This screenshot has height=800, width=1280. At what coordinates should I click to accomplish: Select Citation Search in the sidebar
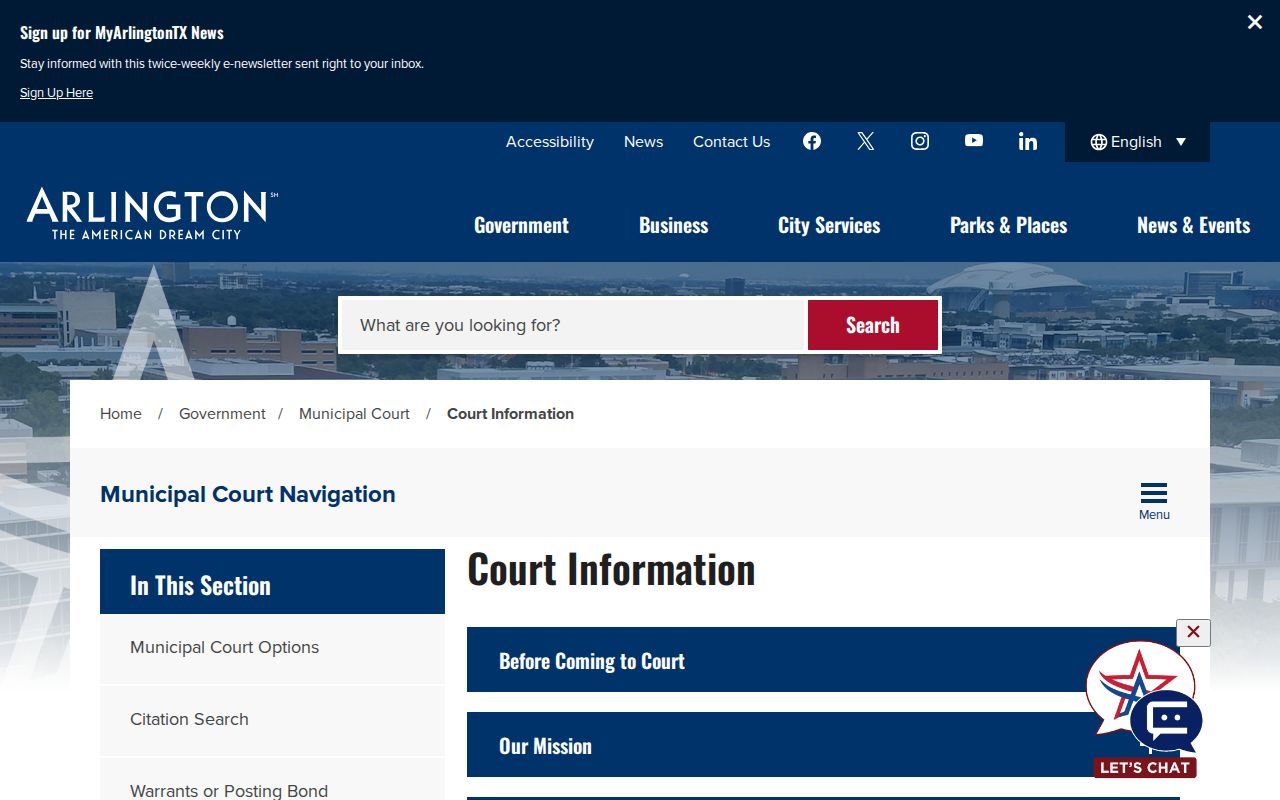point(272,720)
